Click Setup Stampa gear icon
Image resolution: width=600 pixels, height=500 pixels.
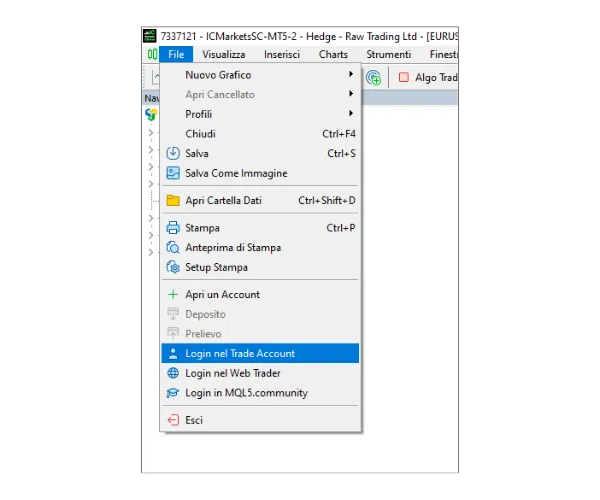click(173, 267)
